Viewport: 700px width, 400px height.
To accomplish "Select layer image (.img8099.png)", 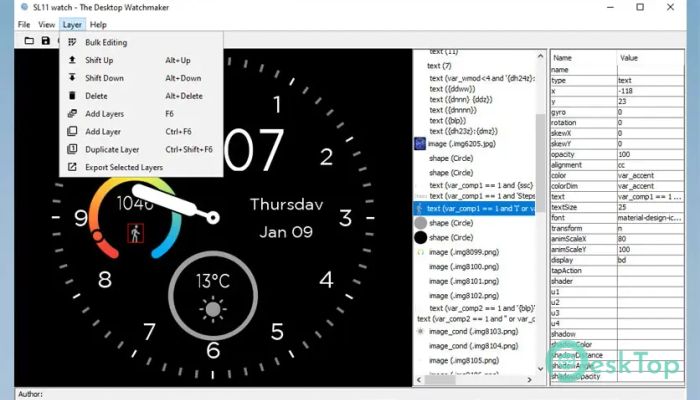I will 464,252.
